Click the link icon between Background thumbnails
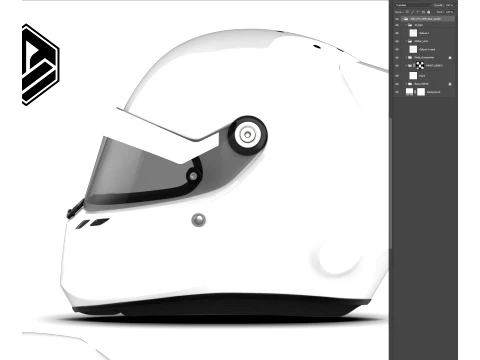The height and width of the screenshot is (360, 480). (x=415, y=92)
